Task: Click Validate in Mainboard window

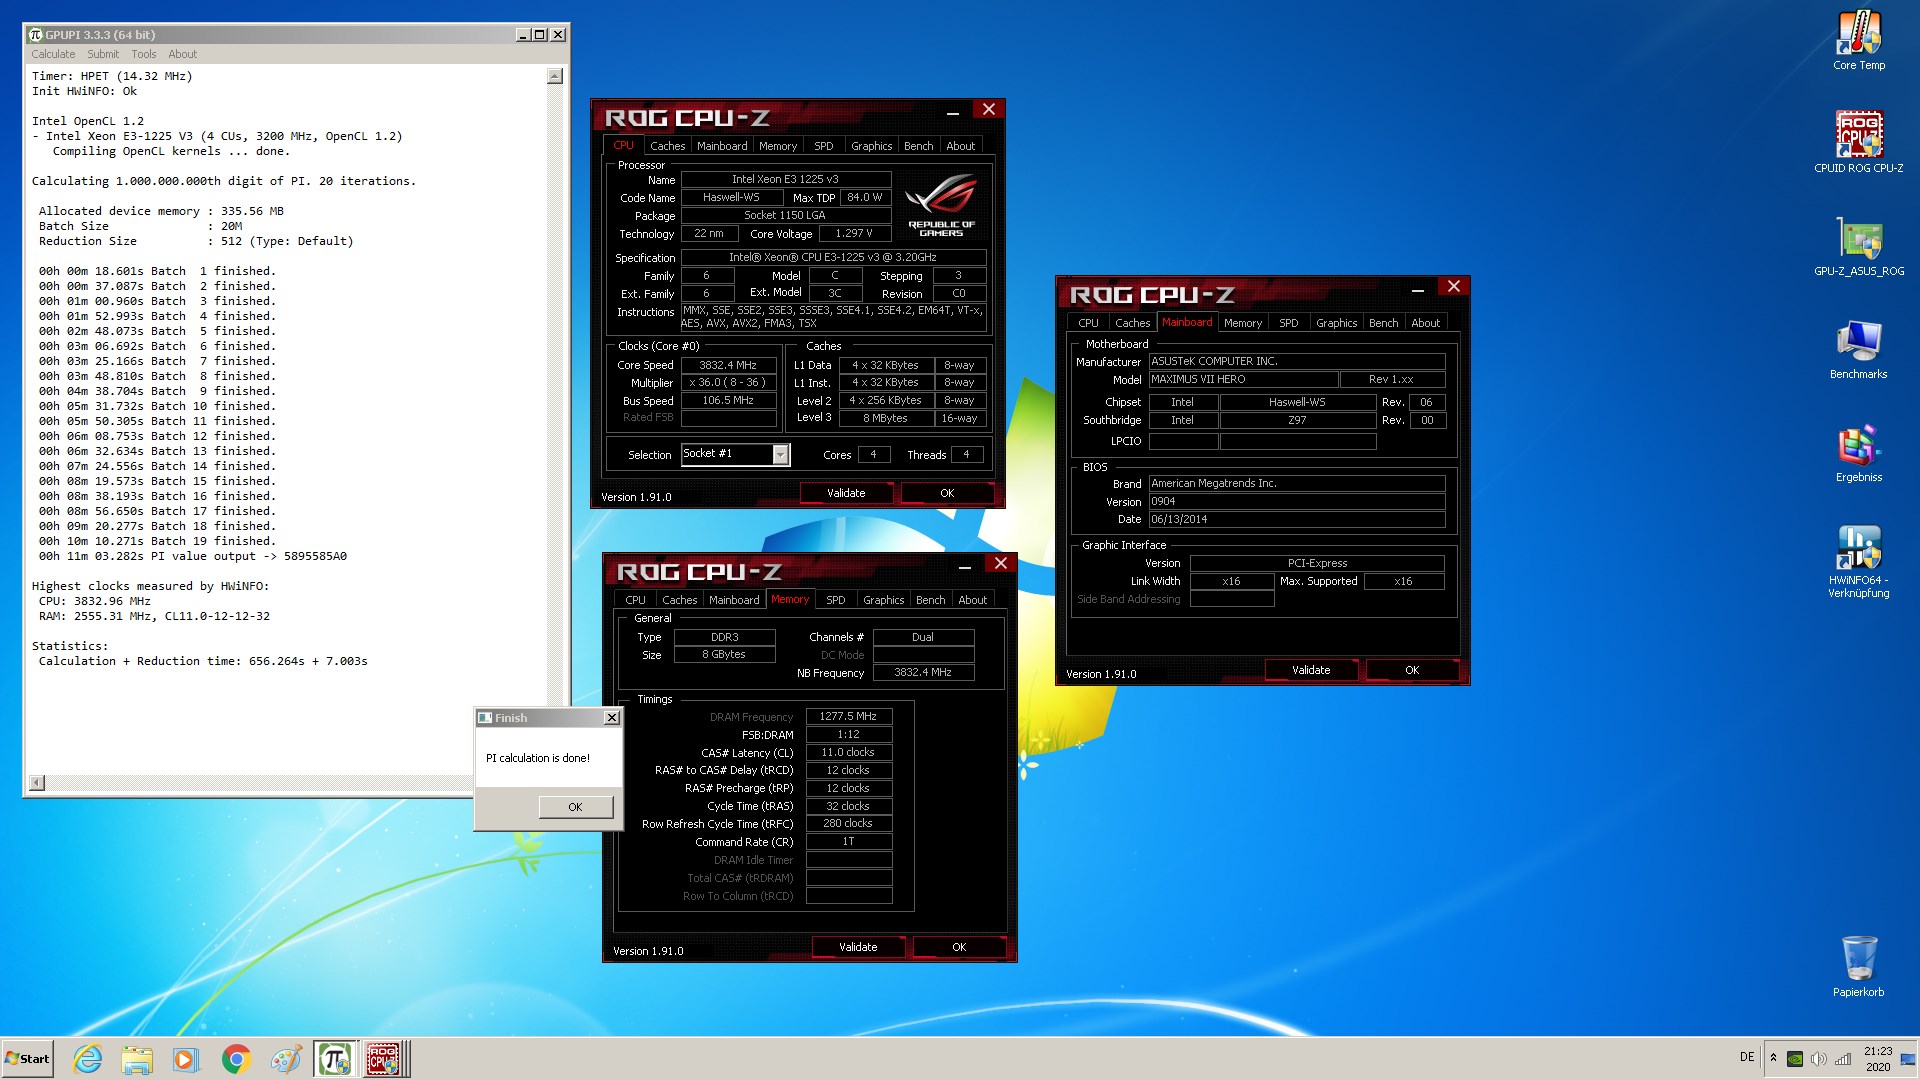Action: click(x=1311, y=670)
